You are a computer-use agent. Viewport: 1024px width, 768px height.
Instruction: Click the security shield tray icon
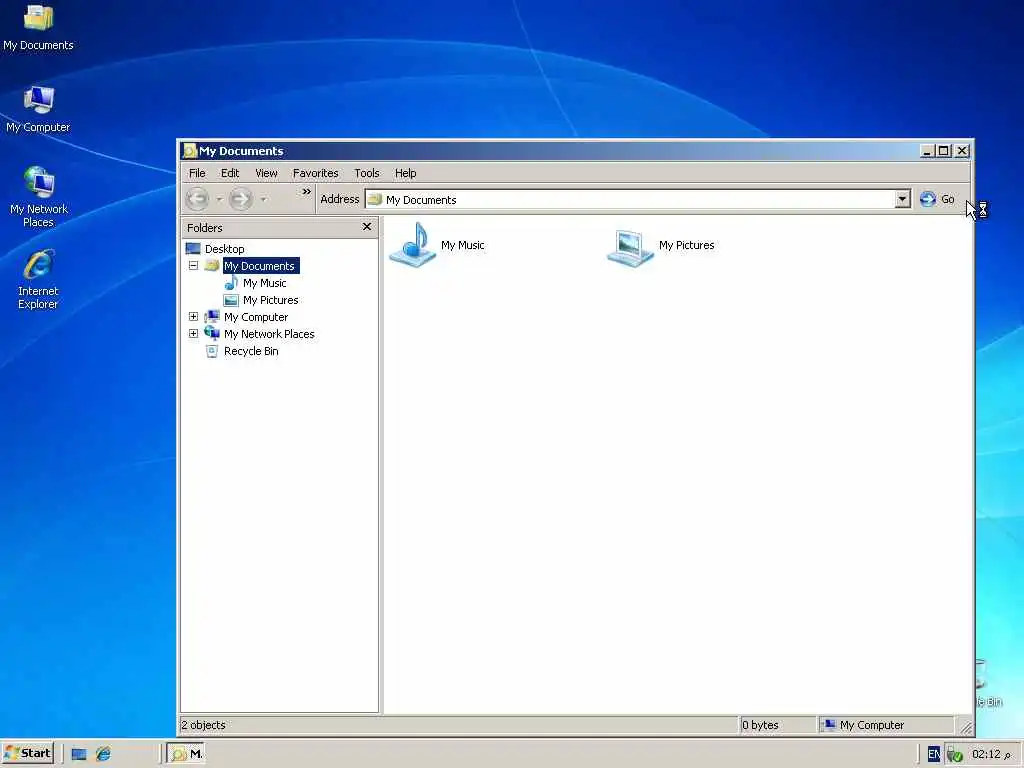[x=955, y=755]
